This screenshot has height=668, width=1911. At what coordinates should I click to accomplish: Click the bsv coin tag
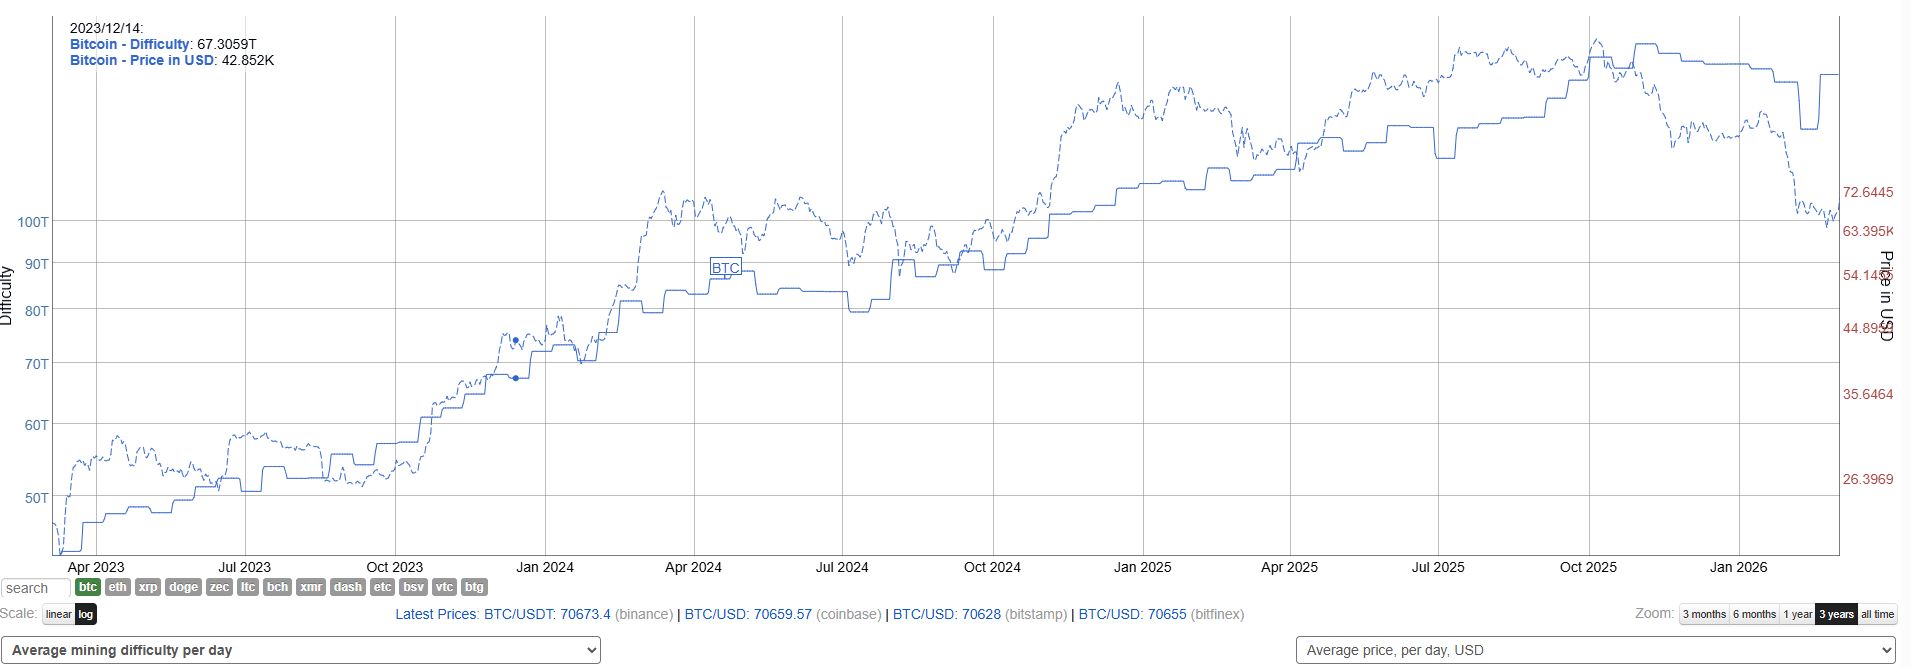coord(413,587)
